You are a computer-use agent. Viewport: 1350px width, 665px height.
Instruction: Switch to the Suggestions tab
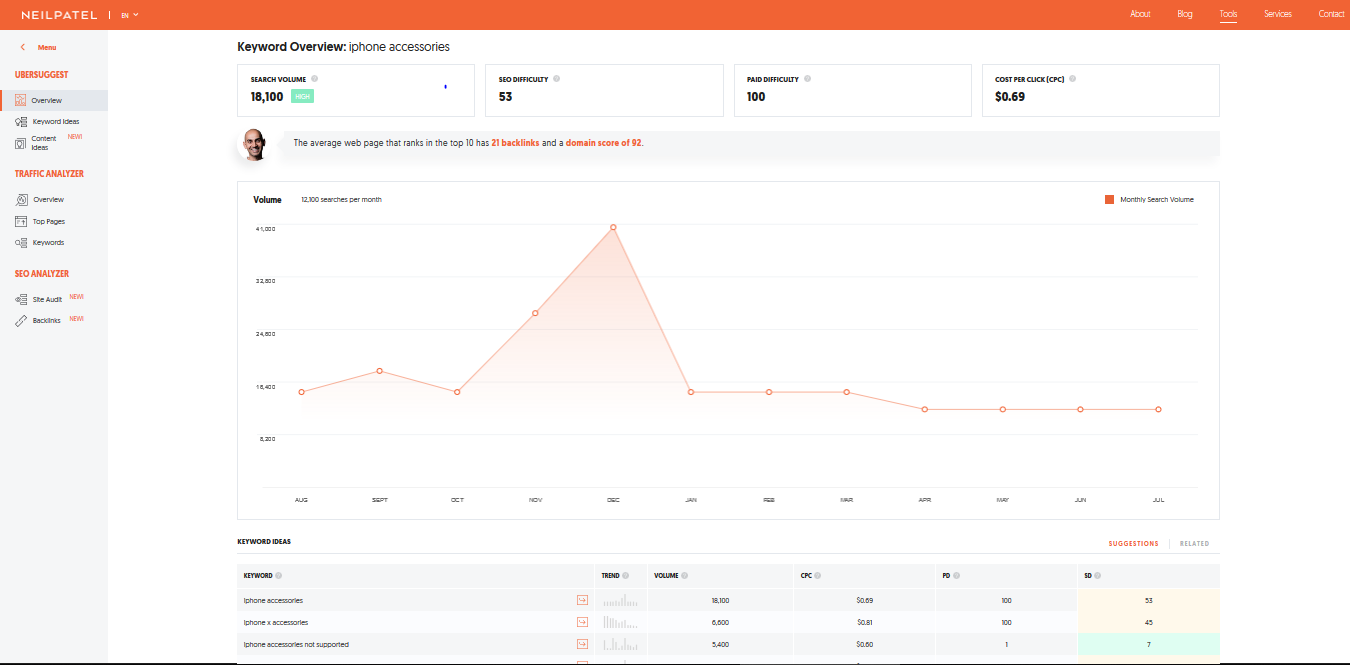1133,544
